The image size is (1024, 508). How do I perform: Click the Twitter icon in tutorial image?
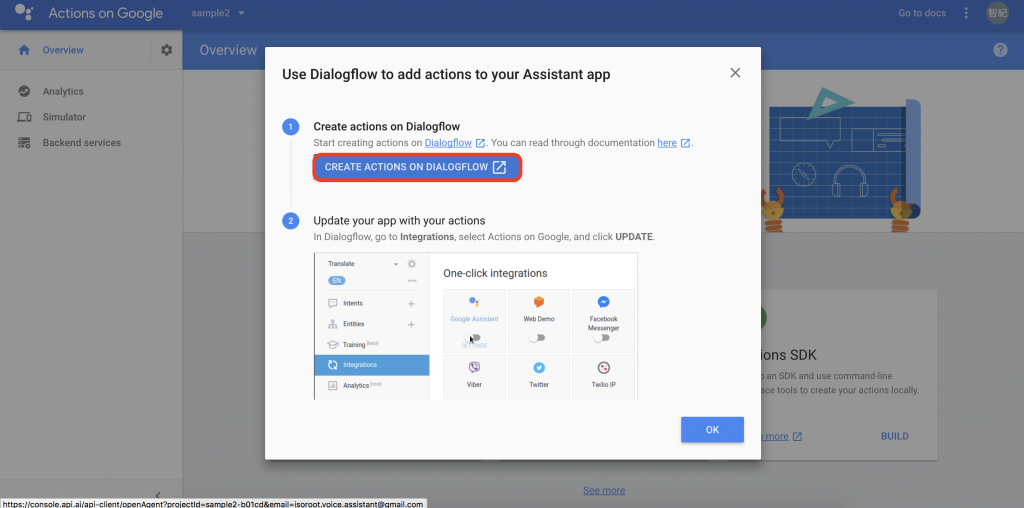tap(539, 368)
